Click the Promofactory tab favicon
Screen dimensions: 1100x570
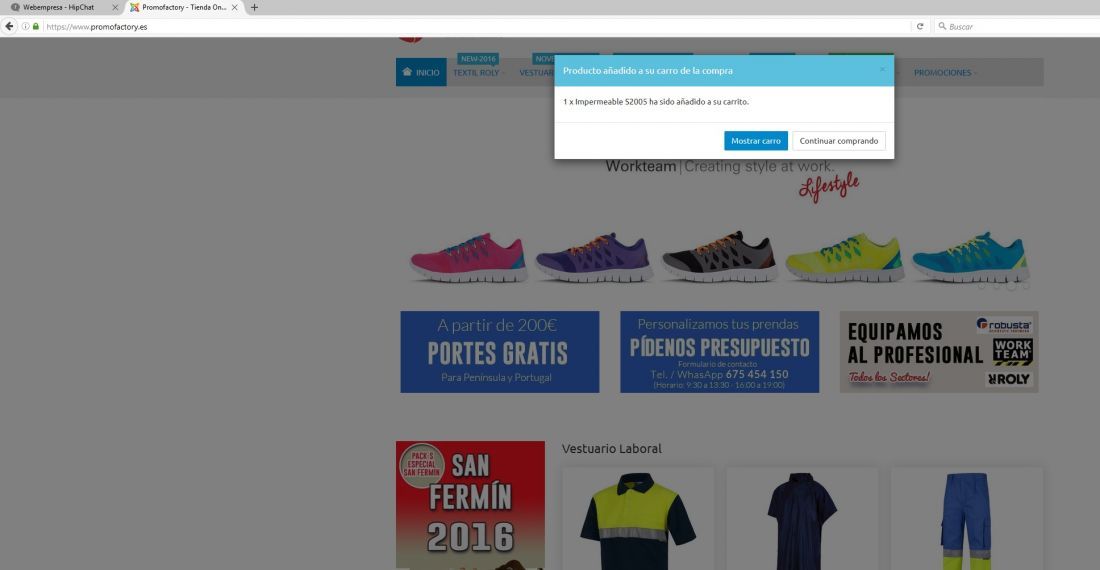pyautogui.click(x=134, y=8)
